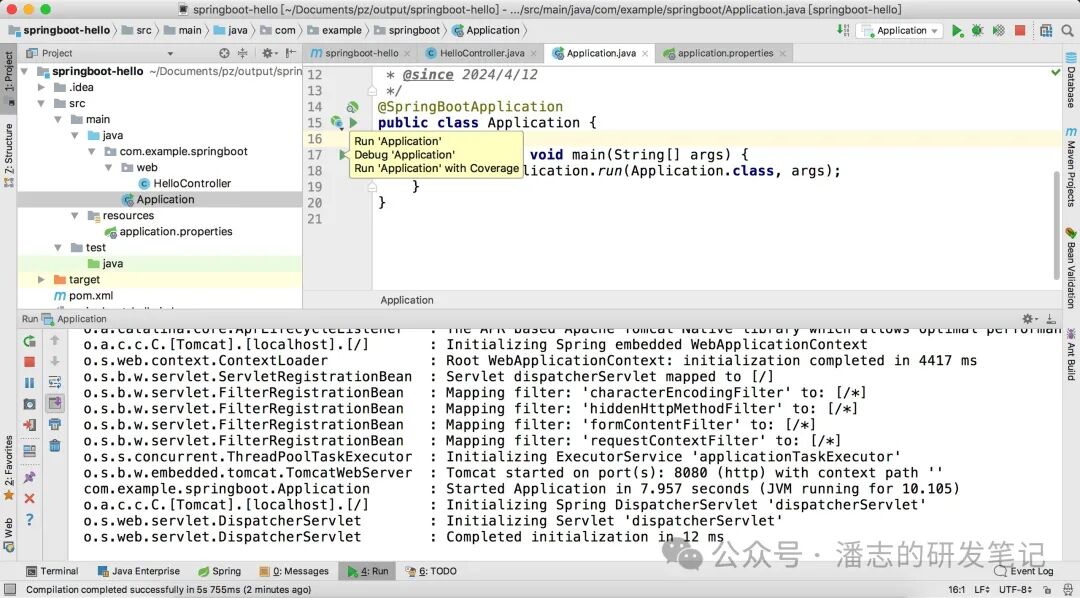
Task: Switch to HelloController.java editor tab
Action: pos(481,53)
